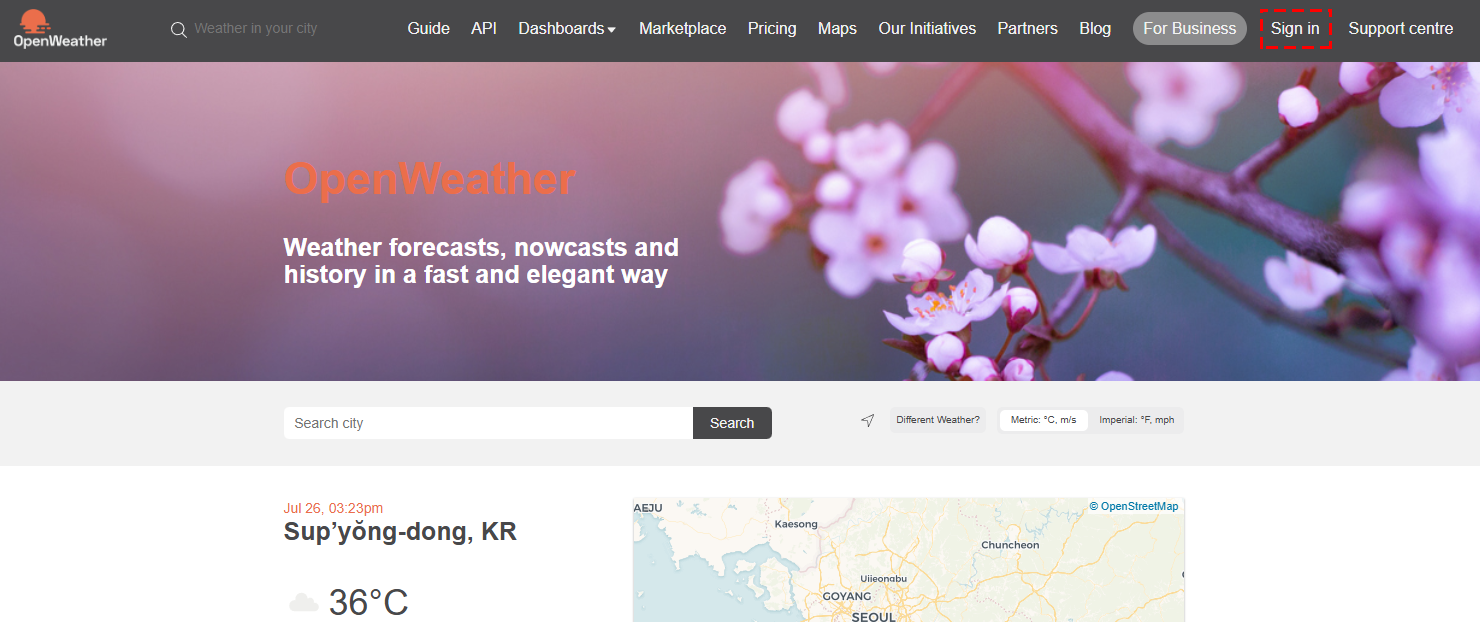The width and height of the screenshot is (1480, 622).
Task: Click the 36°C temperature value
Action: click(x=368, y=603)
